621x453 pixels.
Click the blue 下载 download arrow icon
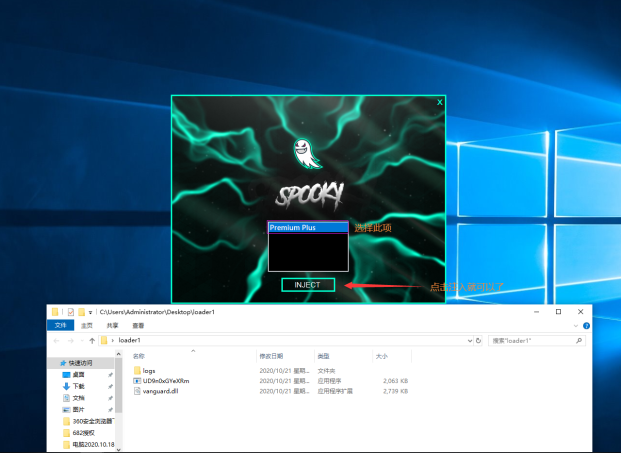pyautogui.click(x=66, y=386)
